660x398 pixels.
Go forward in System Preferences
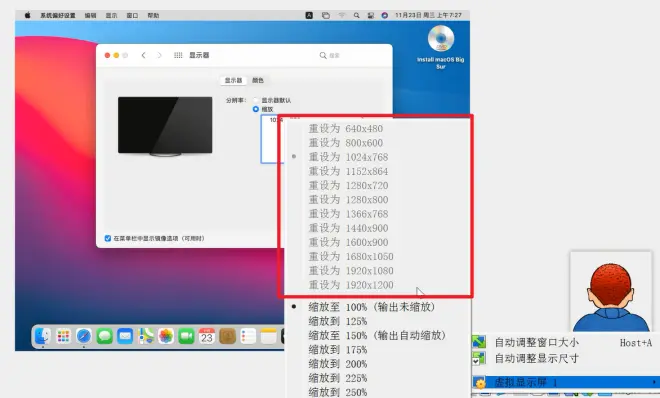159,55
